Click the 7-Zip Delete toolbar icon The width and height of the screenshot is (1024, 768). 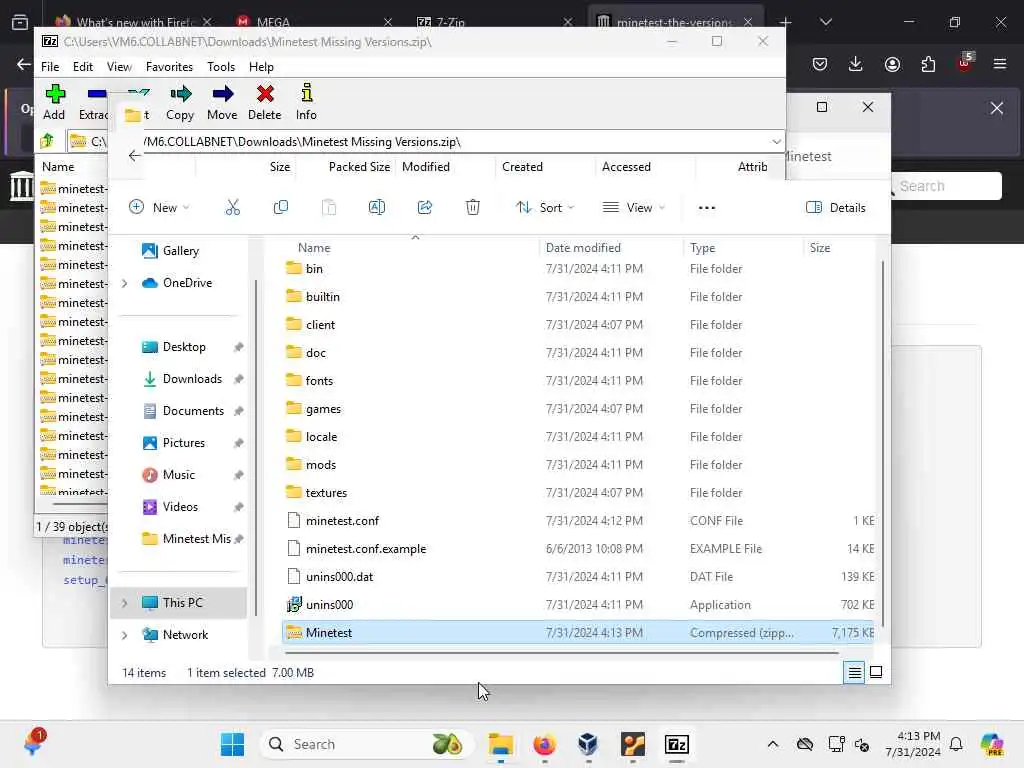point(264,103)
